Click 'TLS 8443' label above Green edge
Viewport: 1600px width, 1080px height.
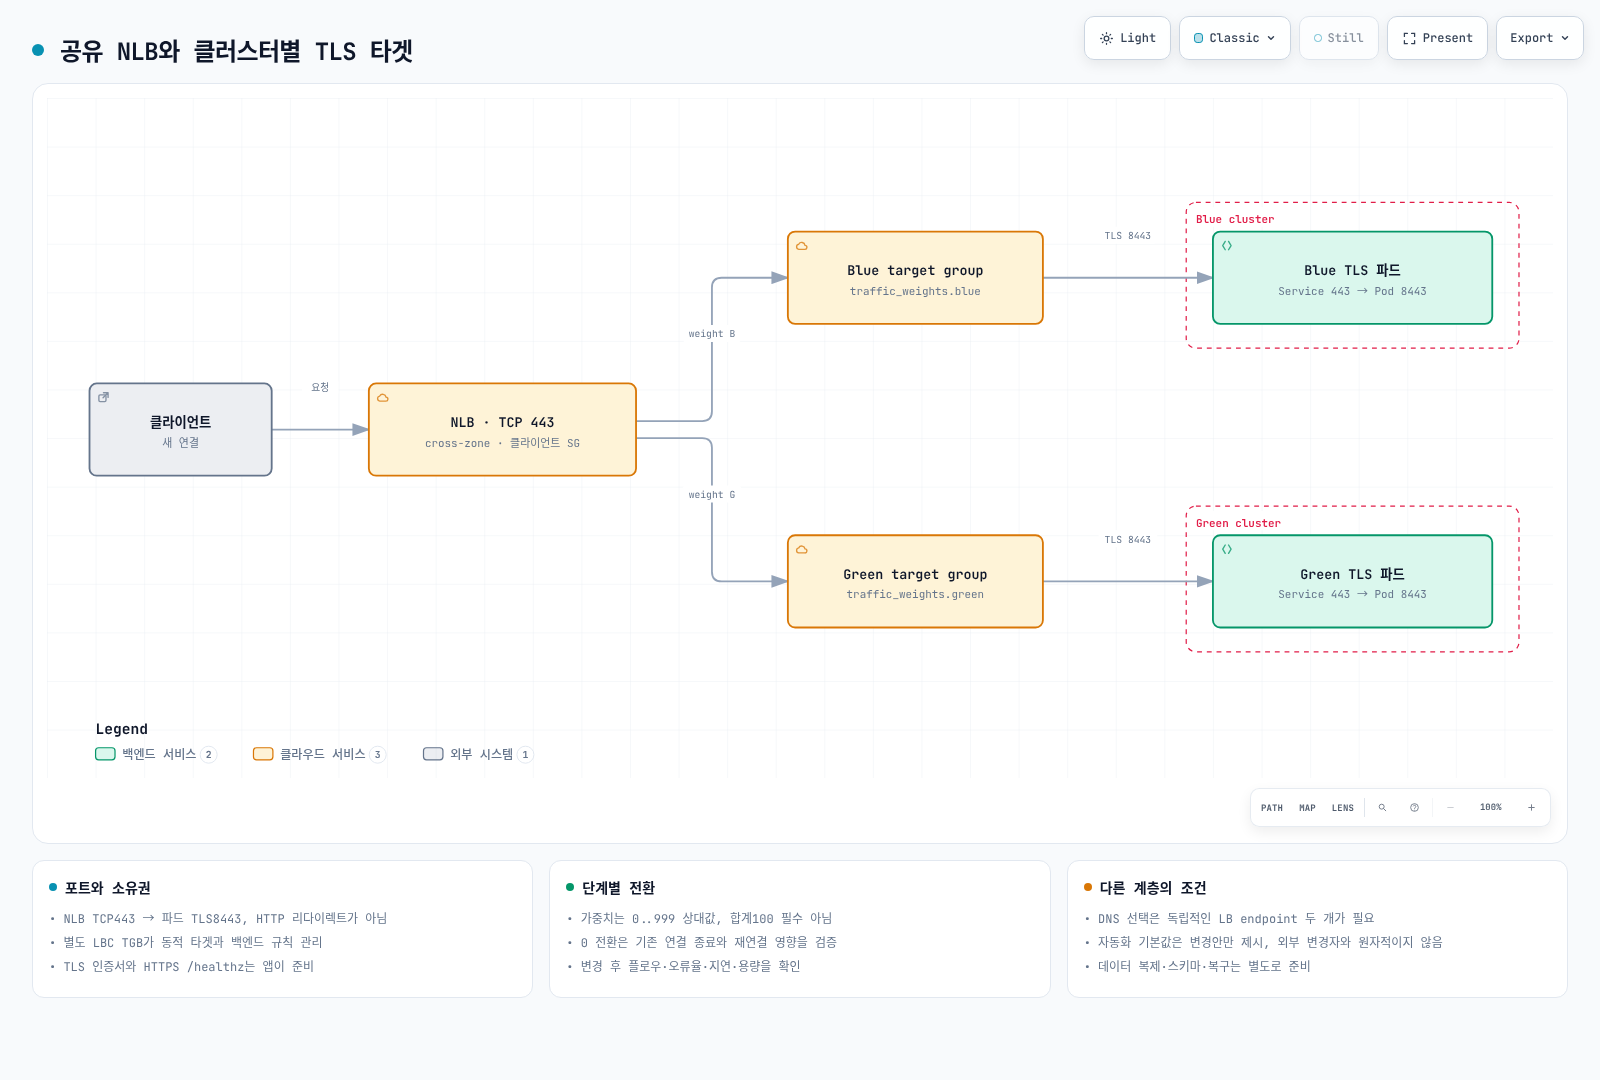1128,540
